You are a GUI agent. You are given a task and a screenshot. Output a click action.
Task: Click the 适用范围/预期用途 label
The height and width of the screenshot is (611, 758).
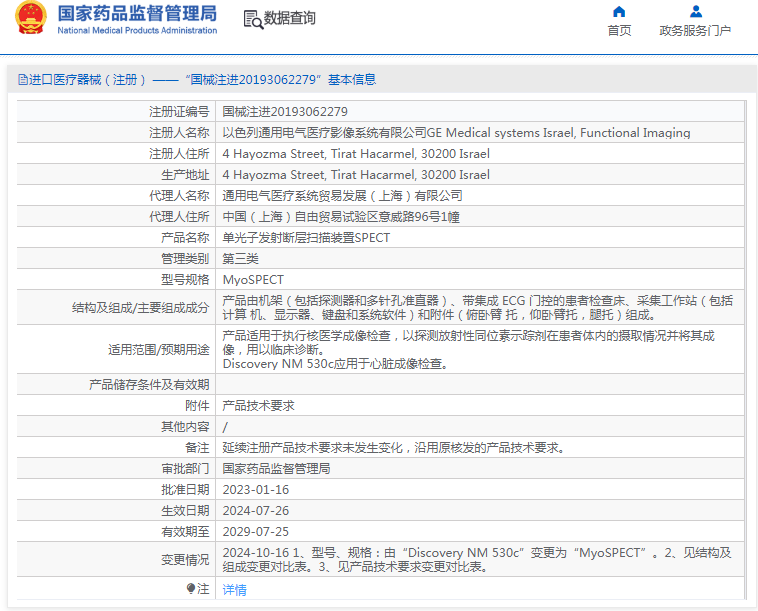(159, 349)
